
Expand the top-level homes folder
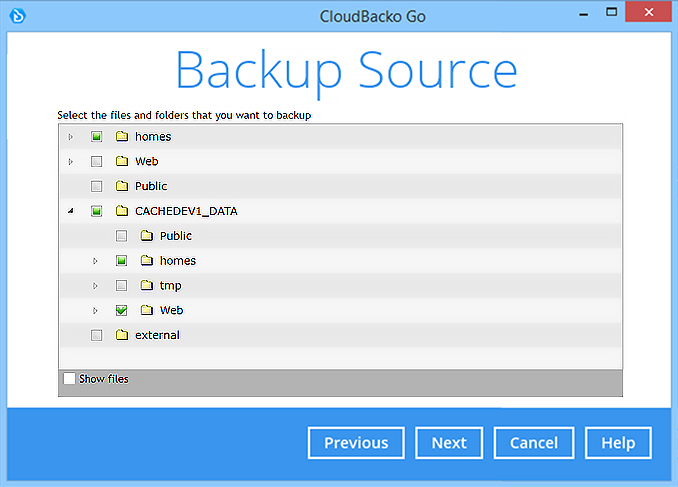70,137
